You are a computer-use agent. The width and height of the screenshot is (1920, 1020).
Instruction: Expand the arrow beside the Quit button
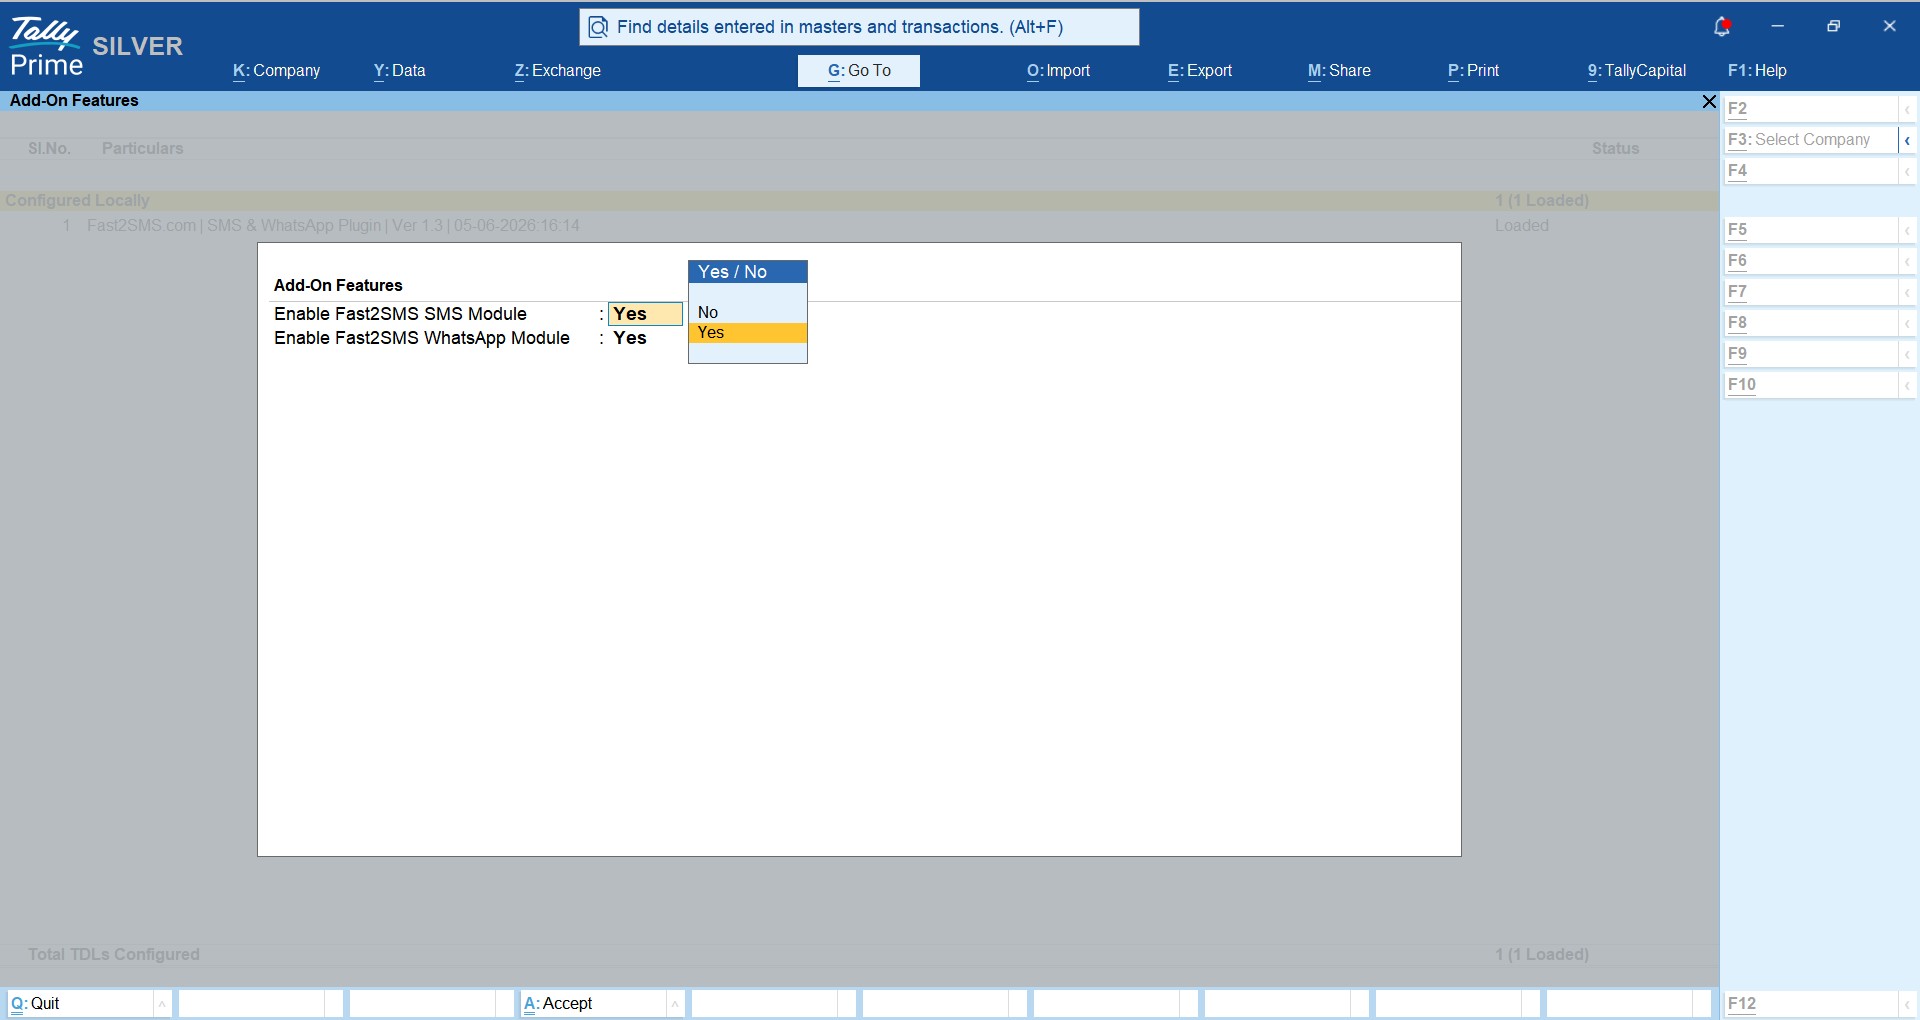coord(162,1004)
